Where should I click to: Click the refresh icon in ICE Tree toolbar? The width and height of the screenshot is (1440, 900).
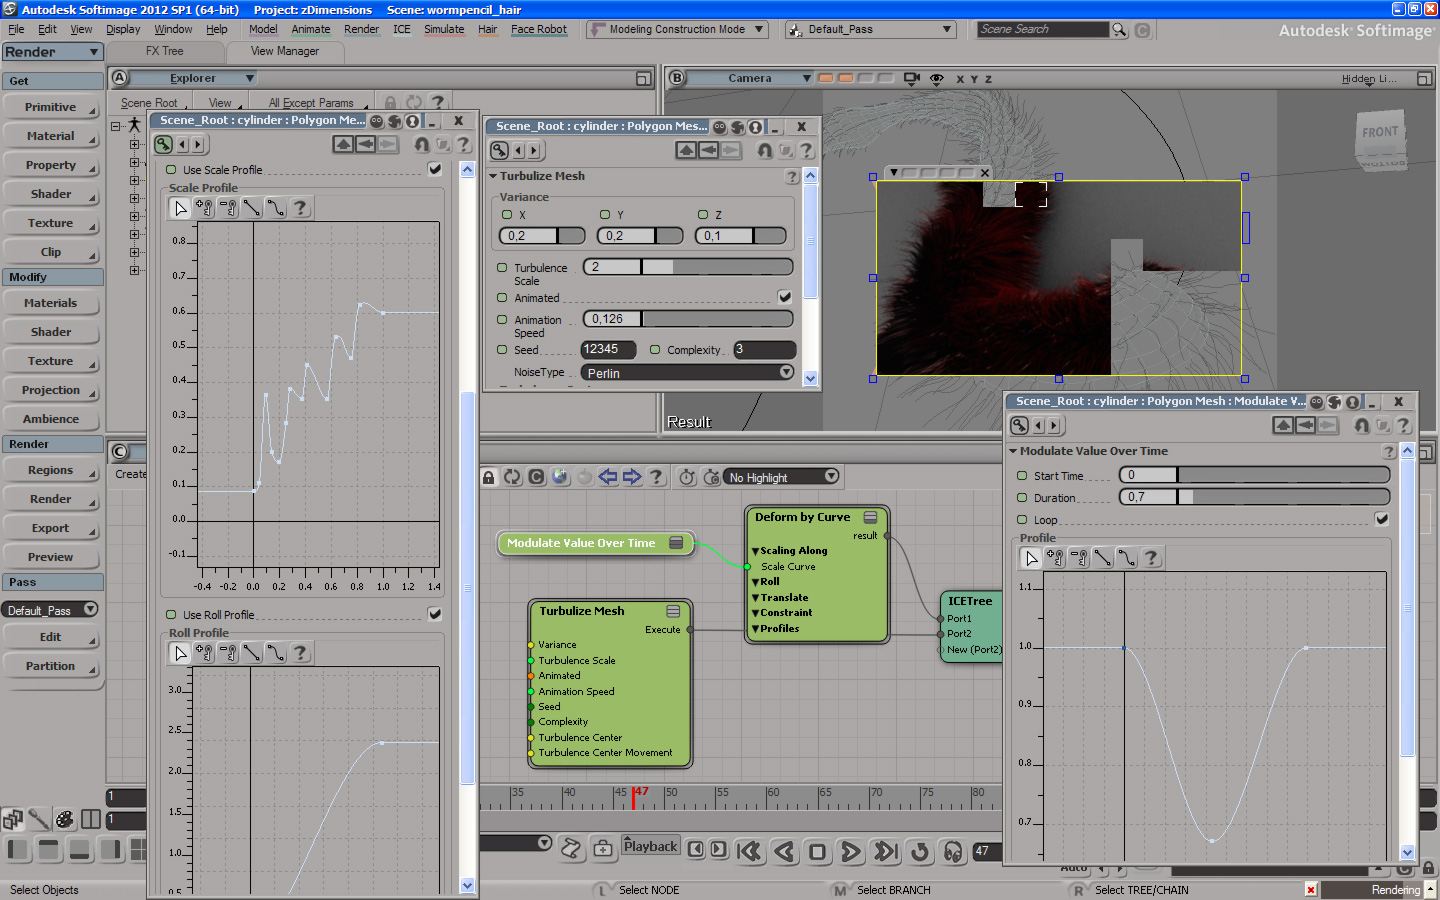tap(512, 477)
